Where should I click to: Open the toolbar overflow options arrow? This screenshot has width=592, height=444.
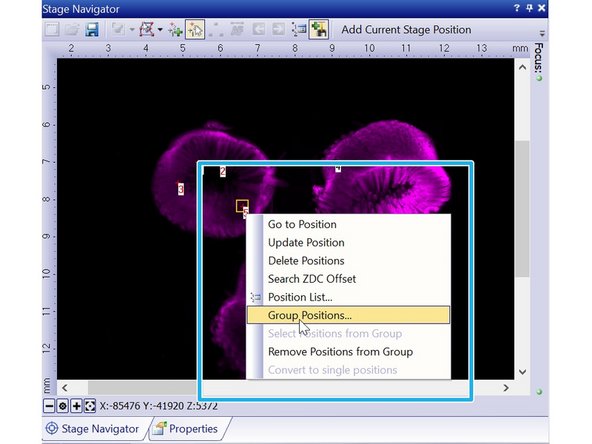click(542, 34)
